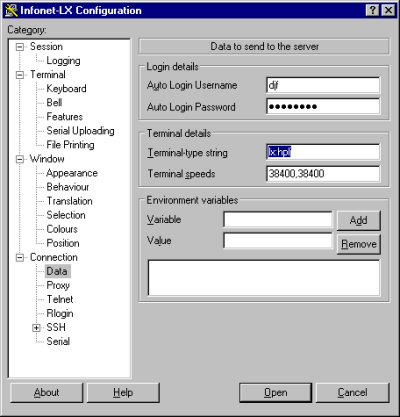
Task: Open the Features category
Action: point(65,117)
